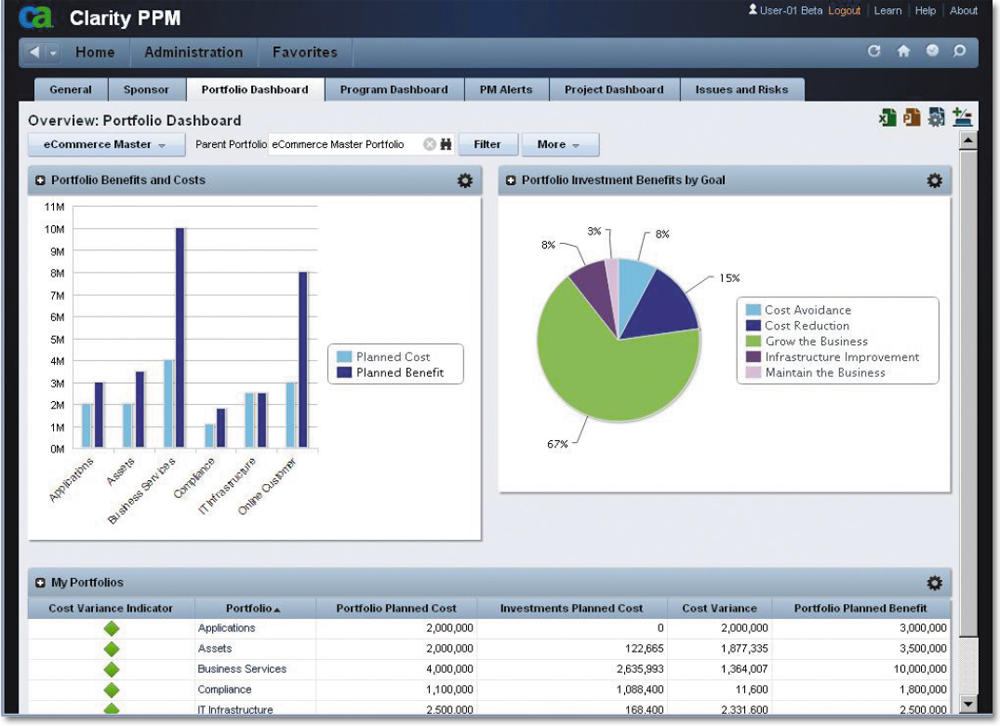The height and width of the screenshot is (726, 1000).
Task: Open gear options for My Portfolios panel
Action: [x=934, y=583]
